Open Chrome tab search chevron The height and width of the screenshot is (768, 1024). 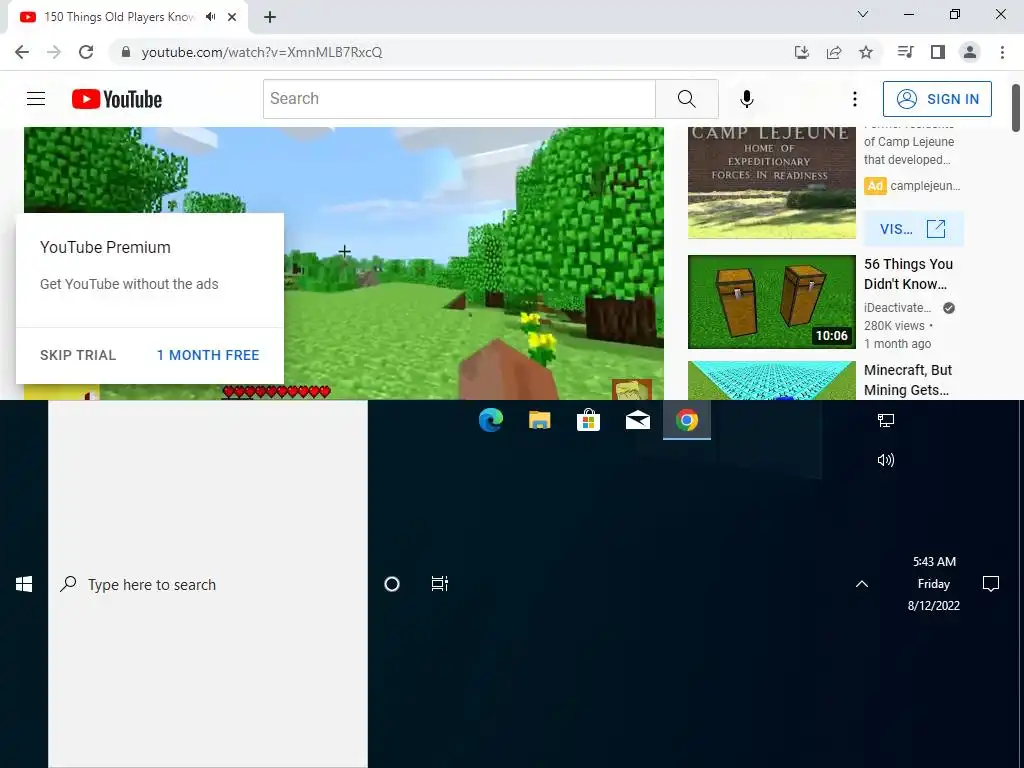point(863,14)
